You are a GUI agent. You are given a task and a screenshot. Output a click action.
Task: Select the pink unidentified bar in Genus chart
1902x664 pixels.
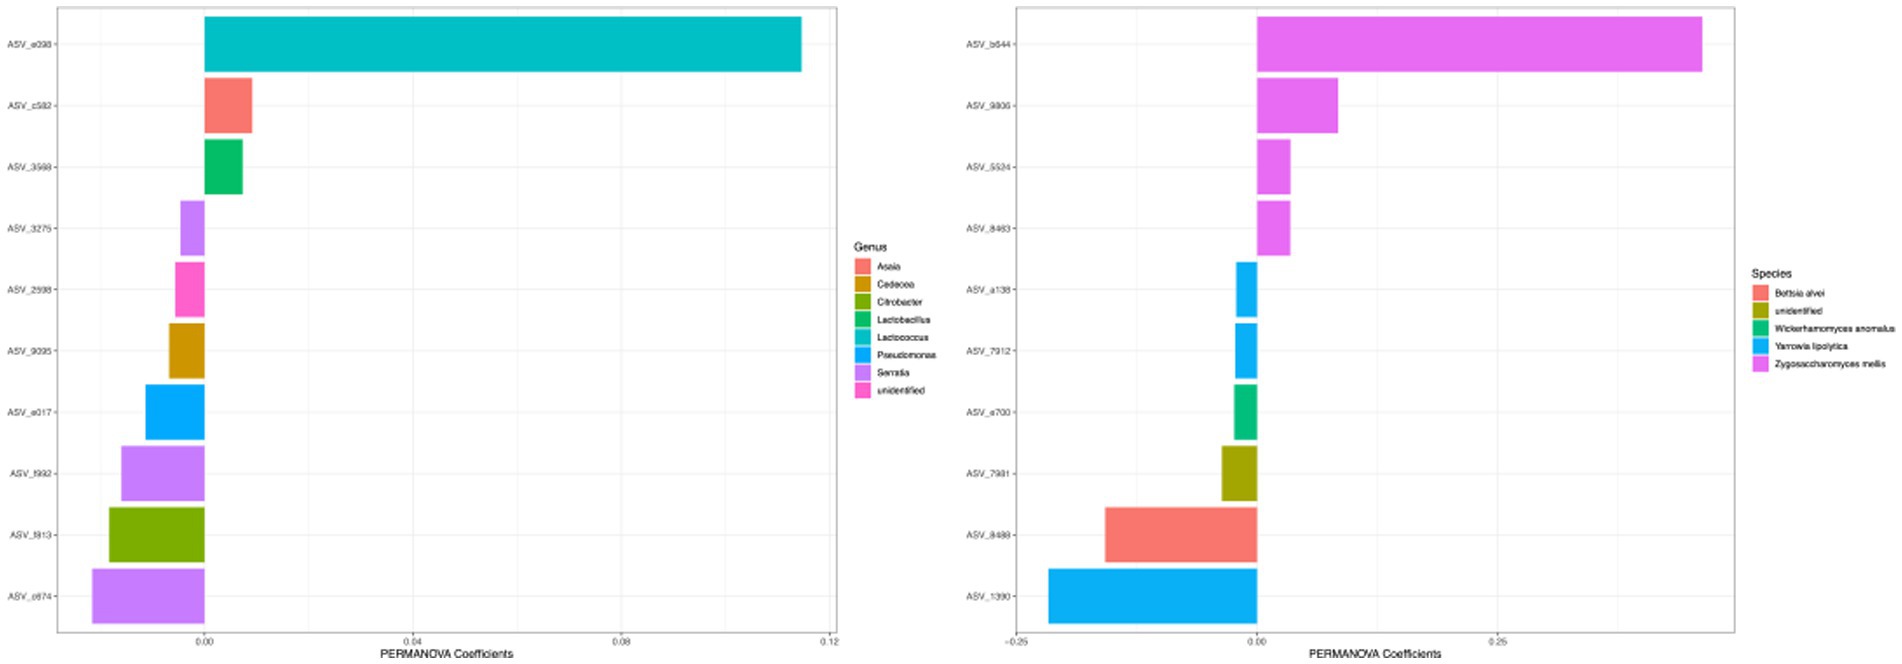[190, 290]
